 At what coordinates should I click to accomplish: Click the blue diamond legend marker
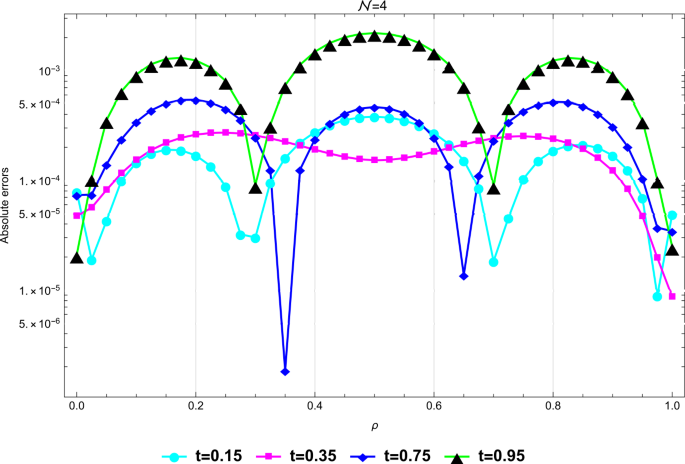tap(364, 457)
